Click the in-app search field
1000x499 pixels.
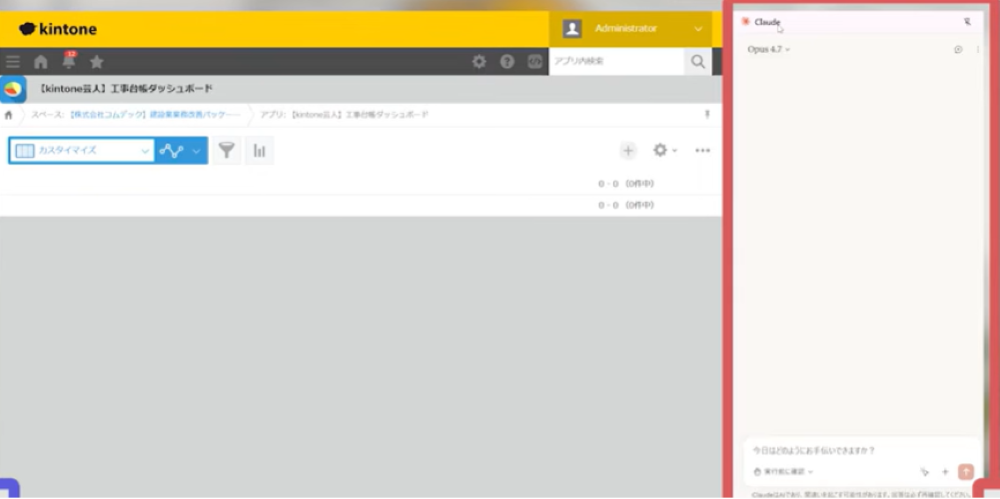coord(616,62)
